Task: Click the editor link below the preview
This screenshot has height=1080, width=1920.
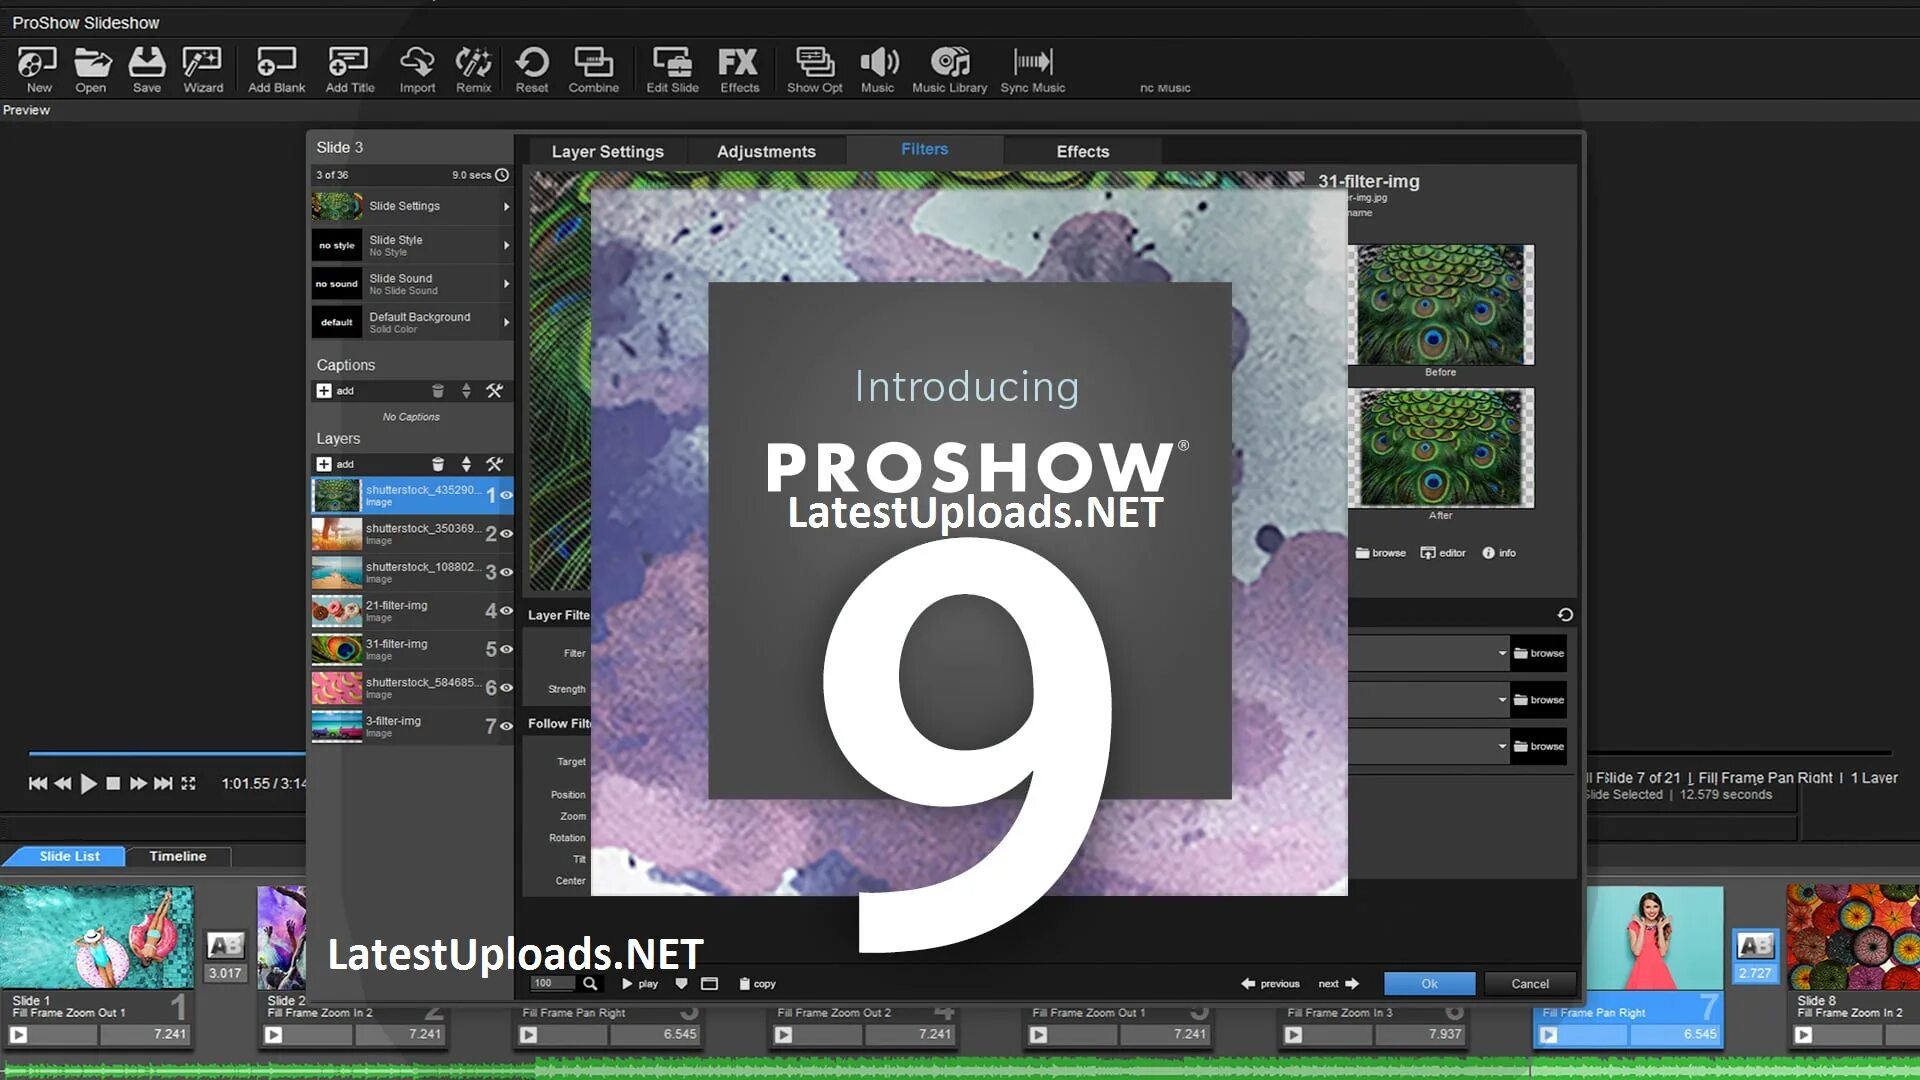Action: (1443, 552)
